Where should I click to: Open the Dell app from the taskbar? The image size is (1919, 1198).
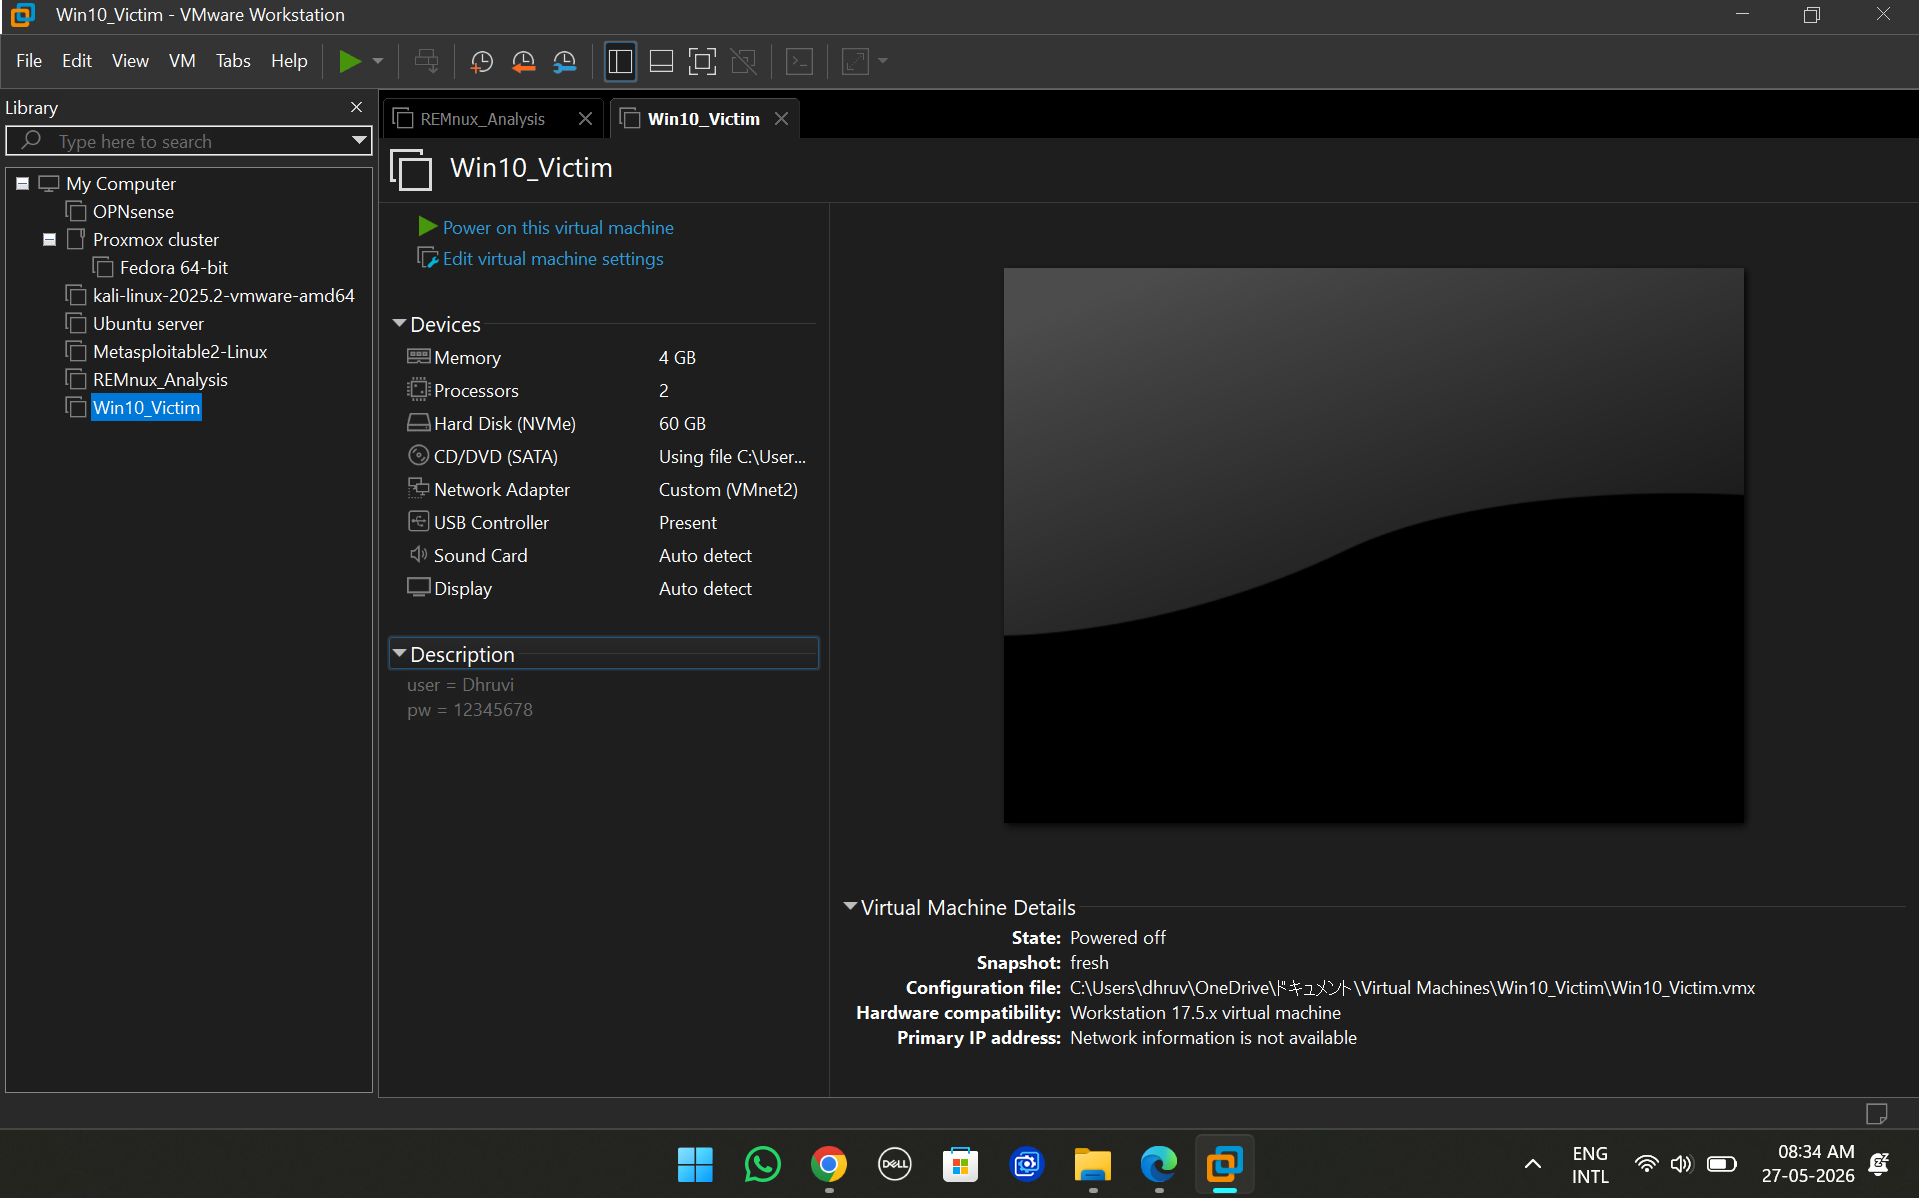point(894,1165)
